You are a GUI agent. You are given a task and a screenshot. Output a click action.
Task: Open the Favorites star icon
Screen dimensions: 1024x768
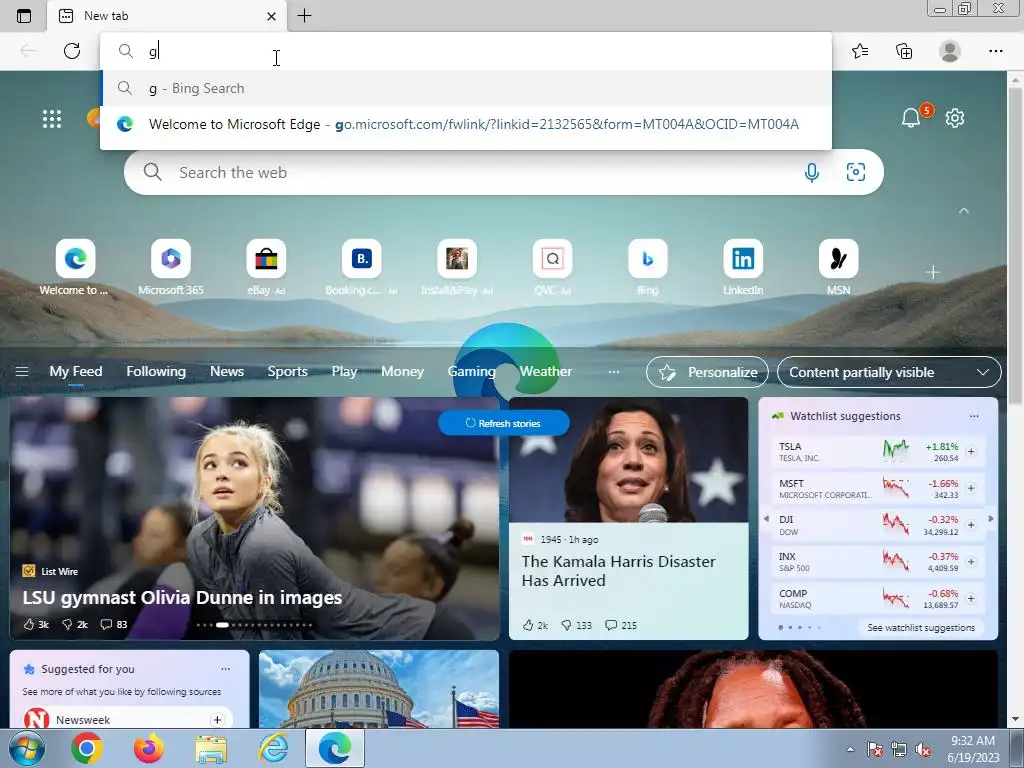point(860,51)
